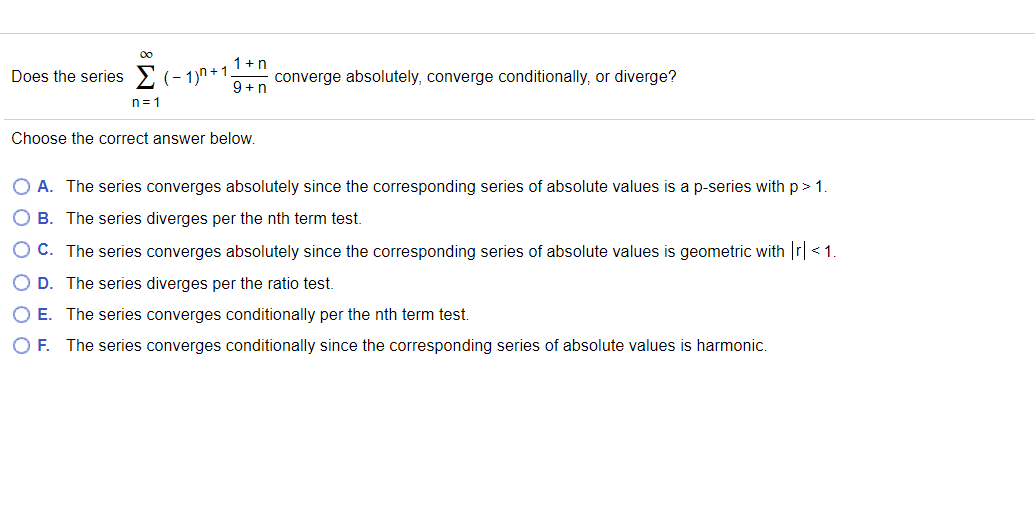This screenshot has height=525, width=1035.
Task: Click the bold letter D label
Action: tap(45, 283)
